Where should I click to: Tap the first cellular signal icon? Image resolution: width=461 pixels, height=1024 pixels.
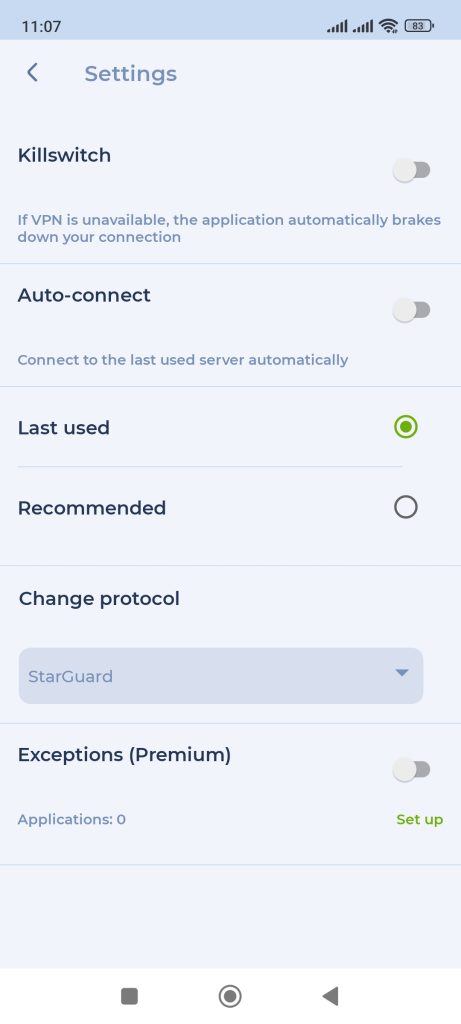pyautogui.click(x=337, y=26)
